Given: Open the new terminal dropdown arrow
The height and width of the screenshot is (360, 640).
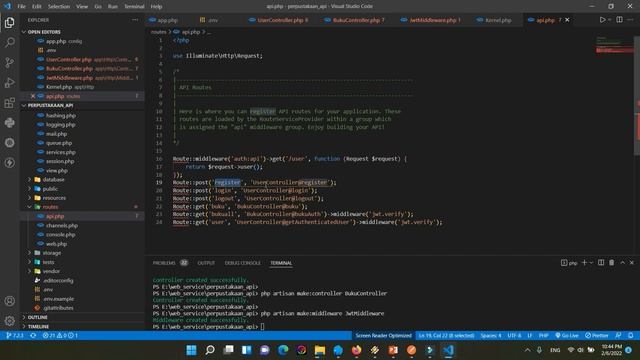Looking at the screenshot, I should pyautogui.click(x=591, y=263).
